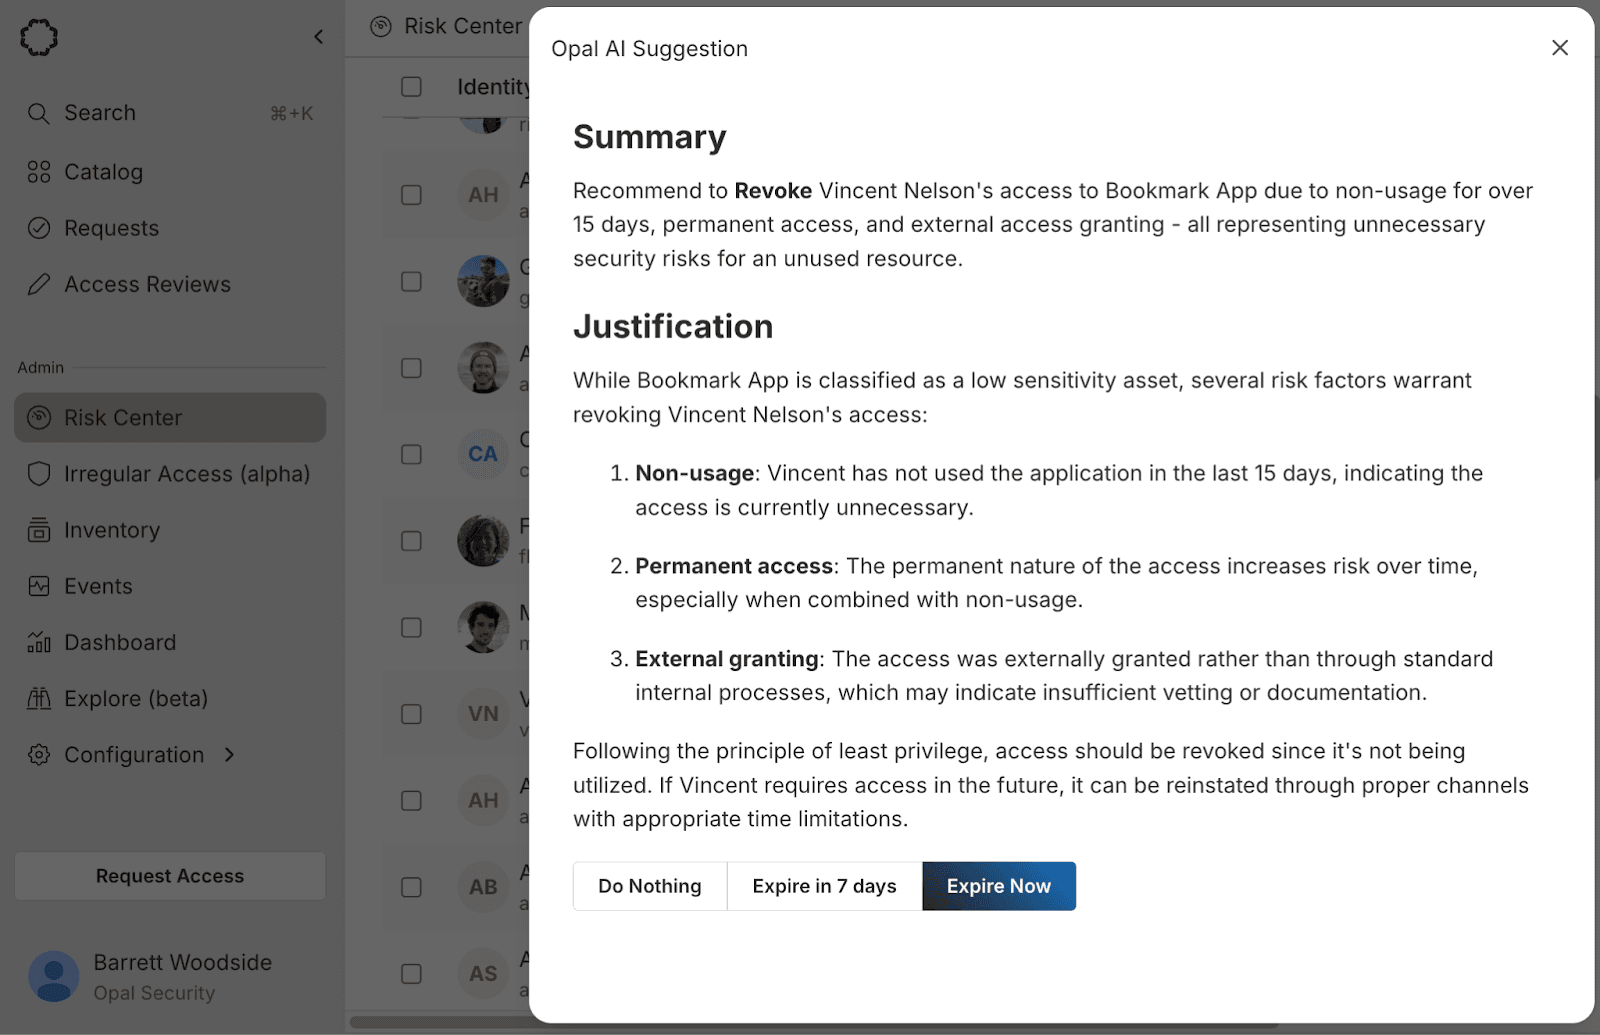Click the Identity column header

pos(493,87)
